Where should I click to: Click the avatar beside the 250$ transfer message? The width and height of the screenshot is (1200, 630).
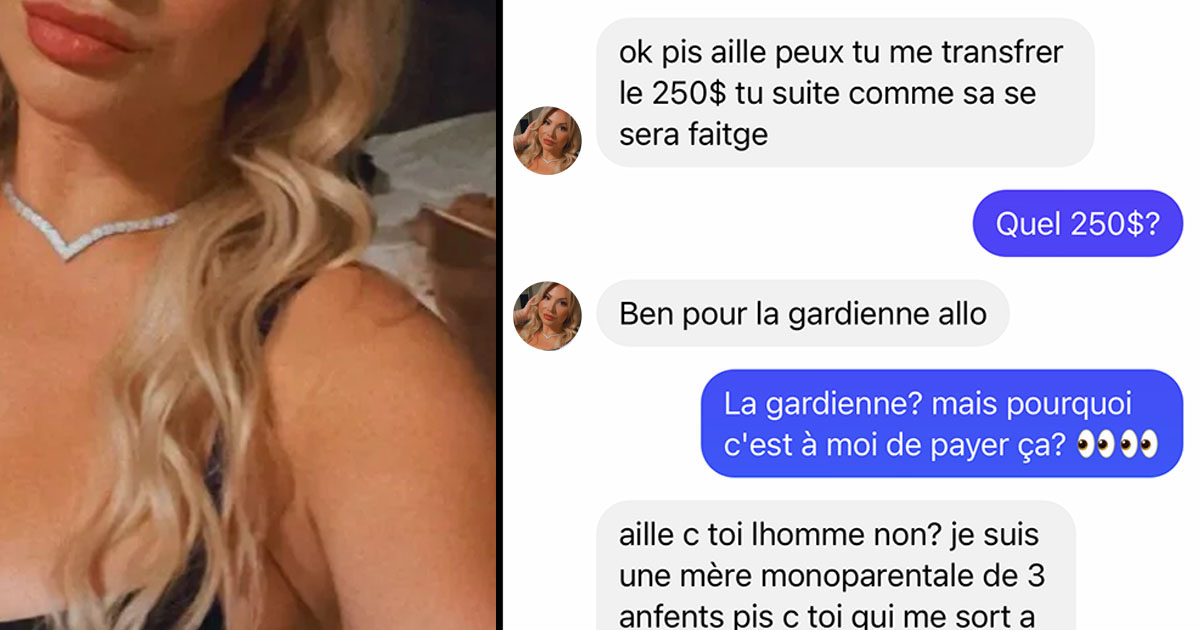click(547, 141)
